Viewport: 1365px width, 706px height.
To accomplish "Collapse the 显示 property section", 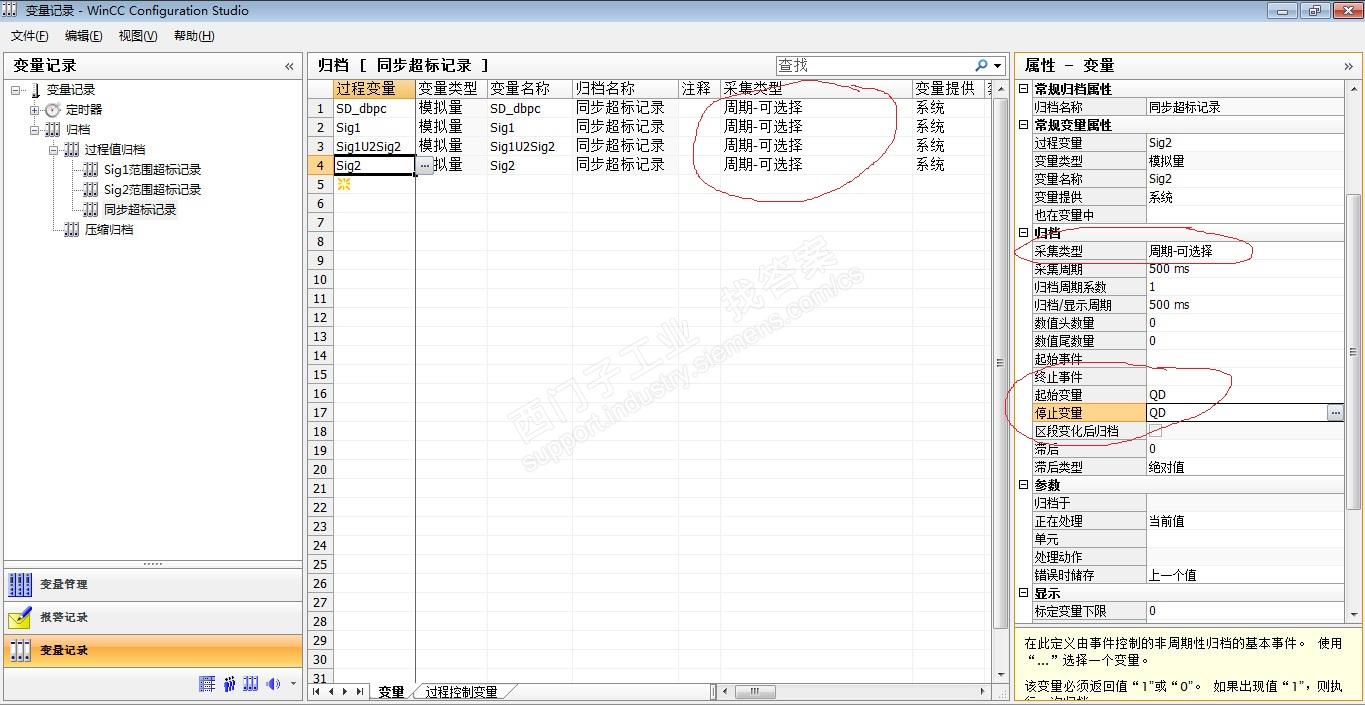I will click(x=1023, y=593).
